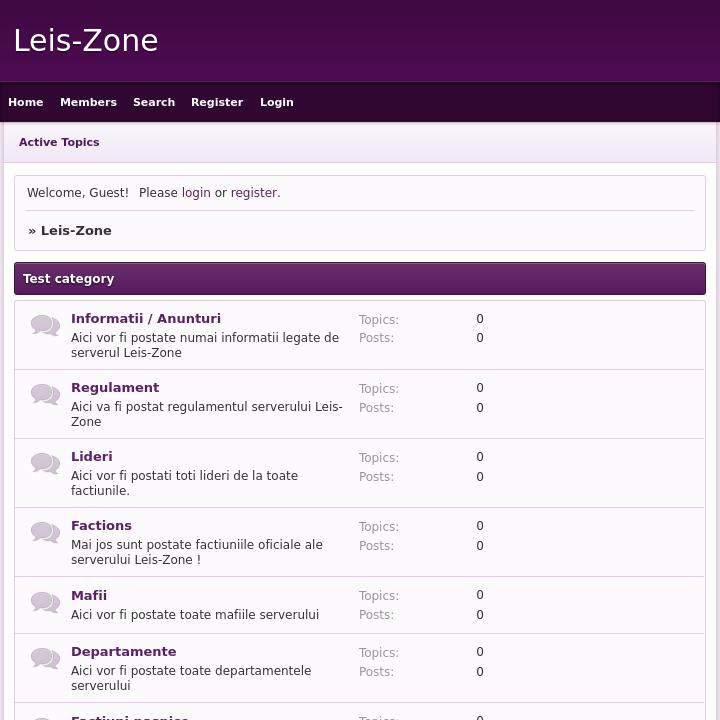Click the speech bubble icon beside Informatii / Anunturi
This screenshot has height=720, width=720.
tap(45, 325)
